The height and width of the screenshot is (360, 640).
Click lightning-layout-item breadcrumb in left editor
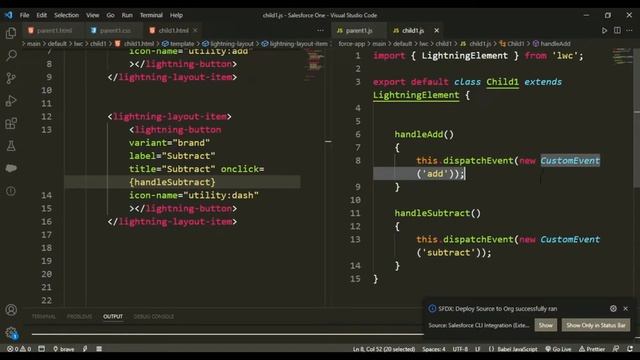coord(295,44)
